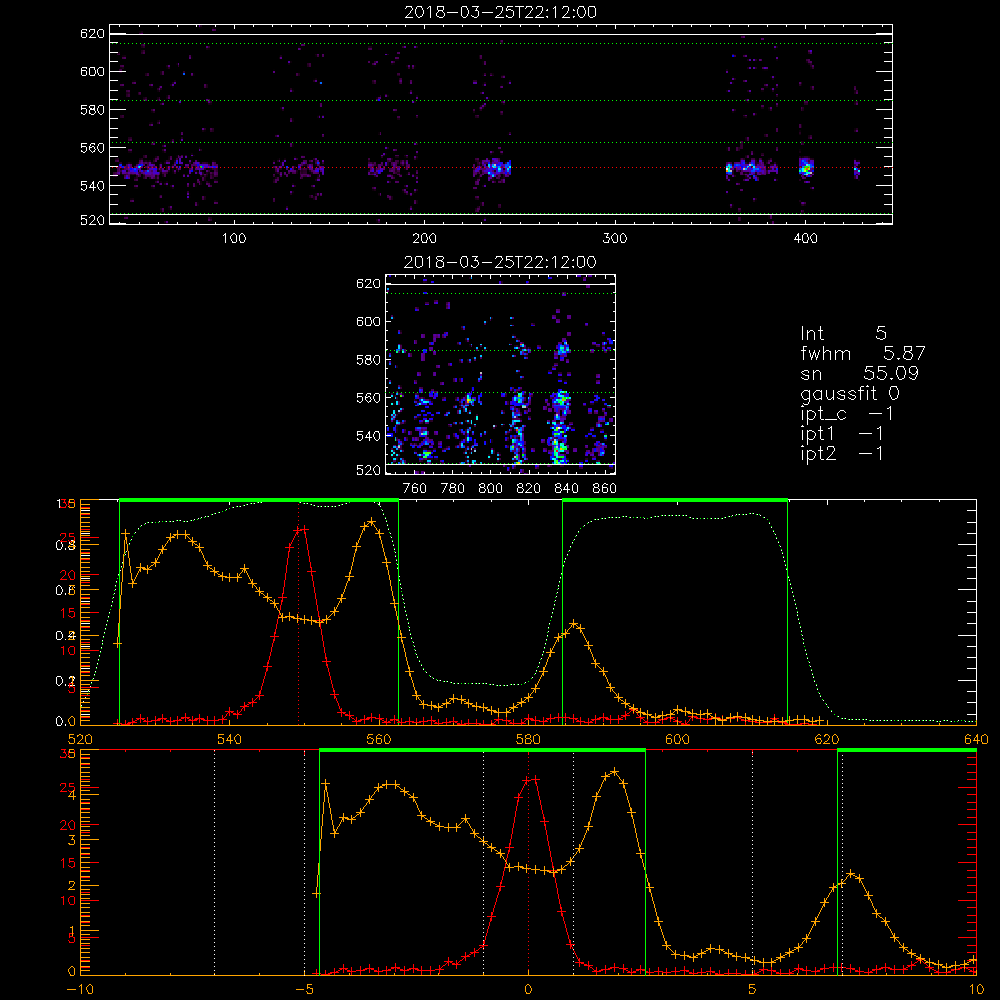The width and height of the screenshot is (1000, 1000).
Task: Click x-axis label 820 of the small middle image
Action: point(529,489)
